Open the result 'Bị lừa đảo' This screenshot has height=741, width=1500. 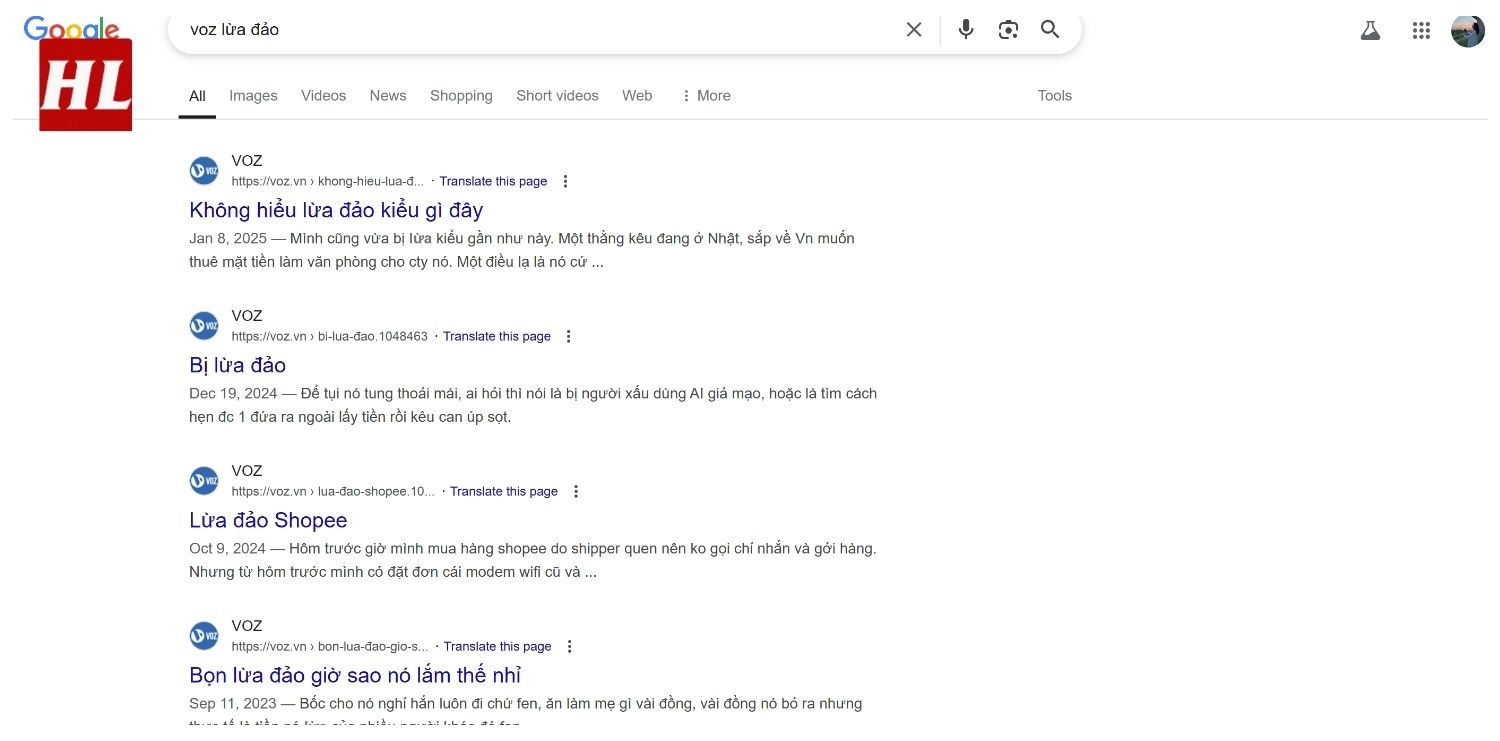(237, 365)
